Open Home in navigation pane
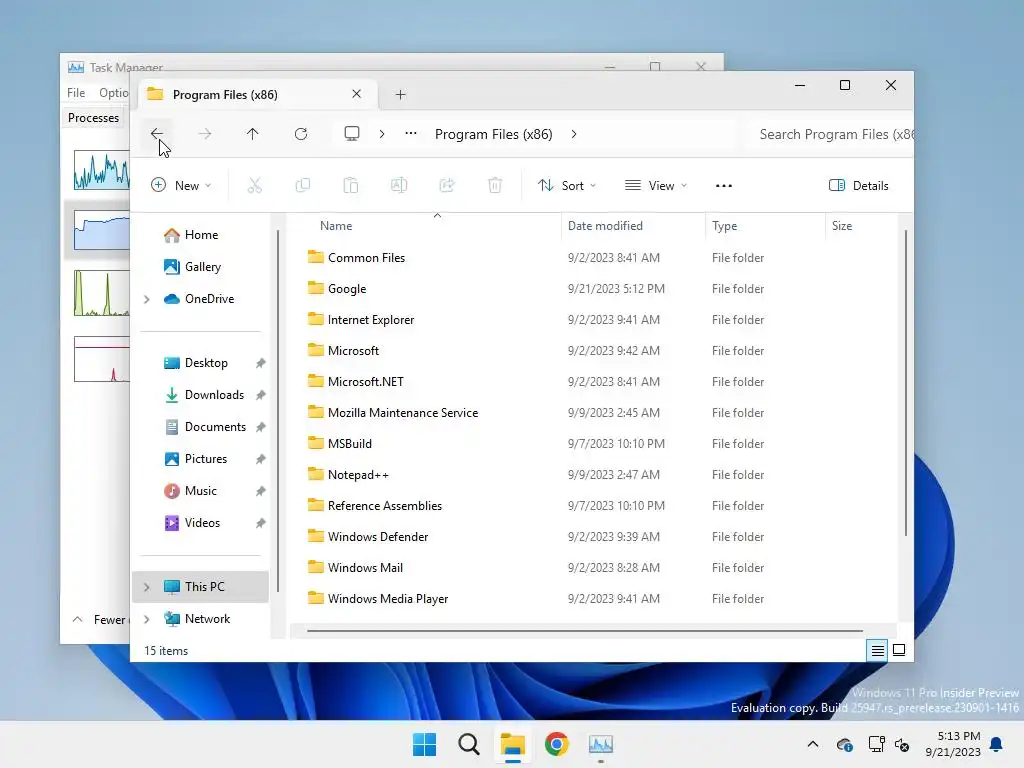The width and height of the screenshot is (1024, 768). click(x=201, y=234)
